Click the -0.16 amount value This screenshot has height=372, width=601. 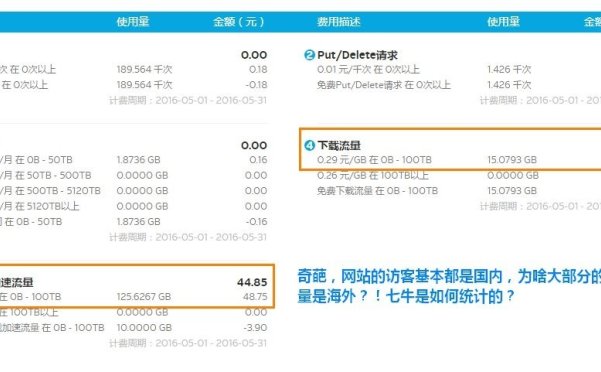[x=256, y=222]
